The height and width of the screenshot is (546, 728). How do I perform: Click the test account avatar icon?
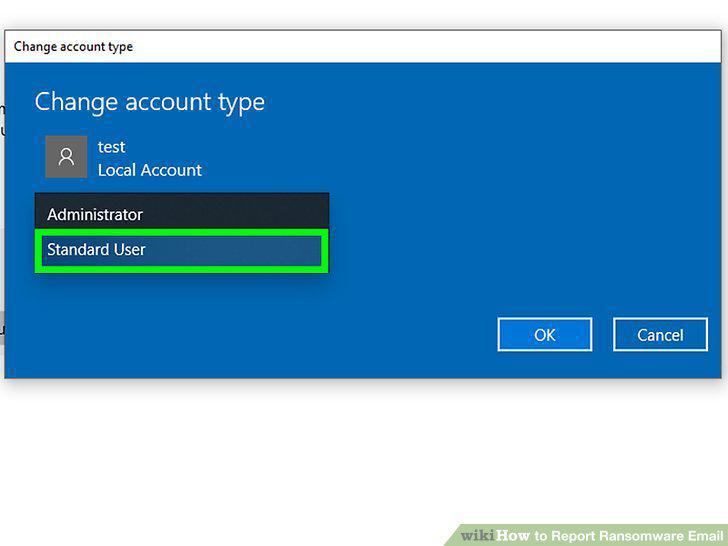click(x=66, y=157)
